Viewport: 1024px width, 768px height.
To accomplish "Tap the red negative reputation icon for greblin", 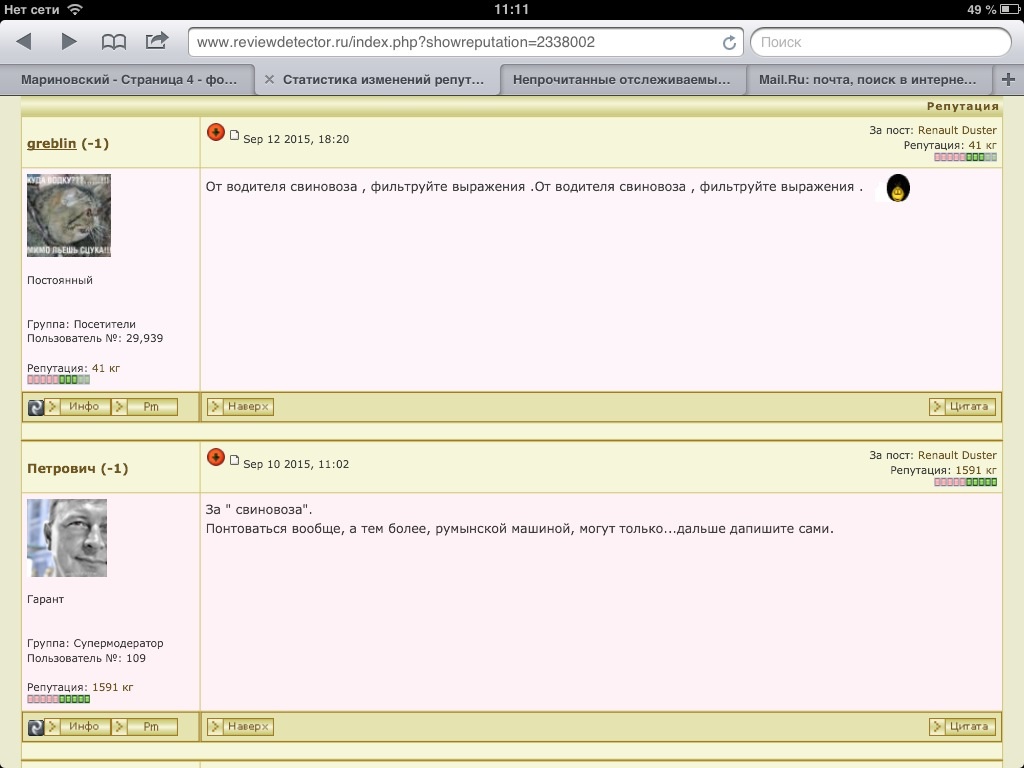I will click(x=215, y=133).
